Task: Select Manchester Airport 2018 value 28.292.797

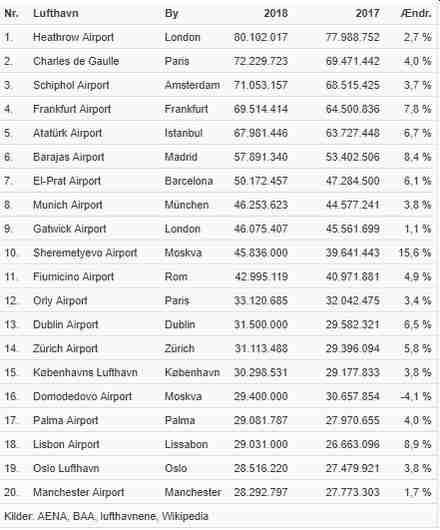Action: click(x=261, y=492)
